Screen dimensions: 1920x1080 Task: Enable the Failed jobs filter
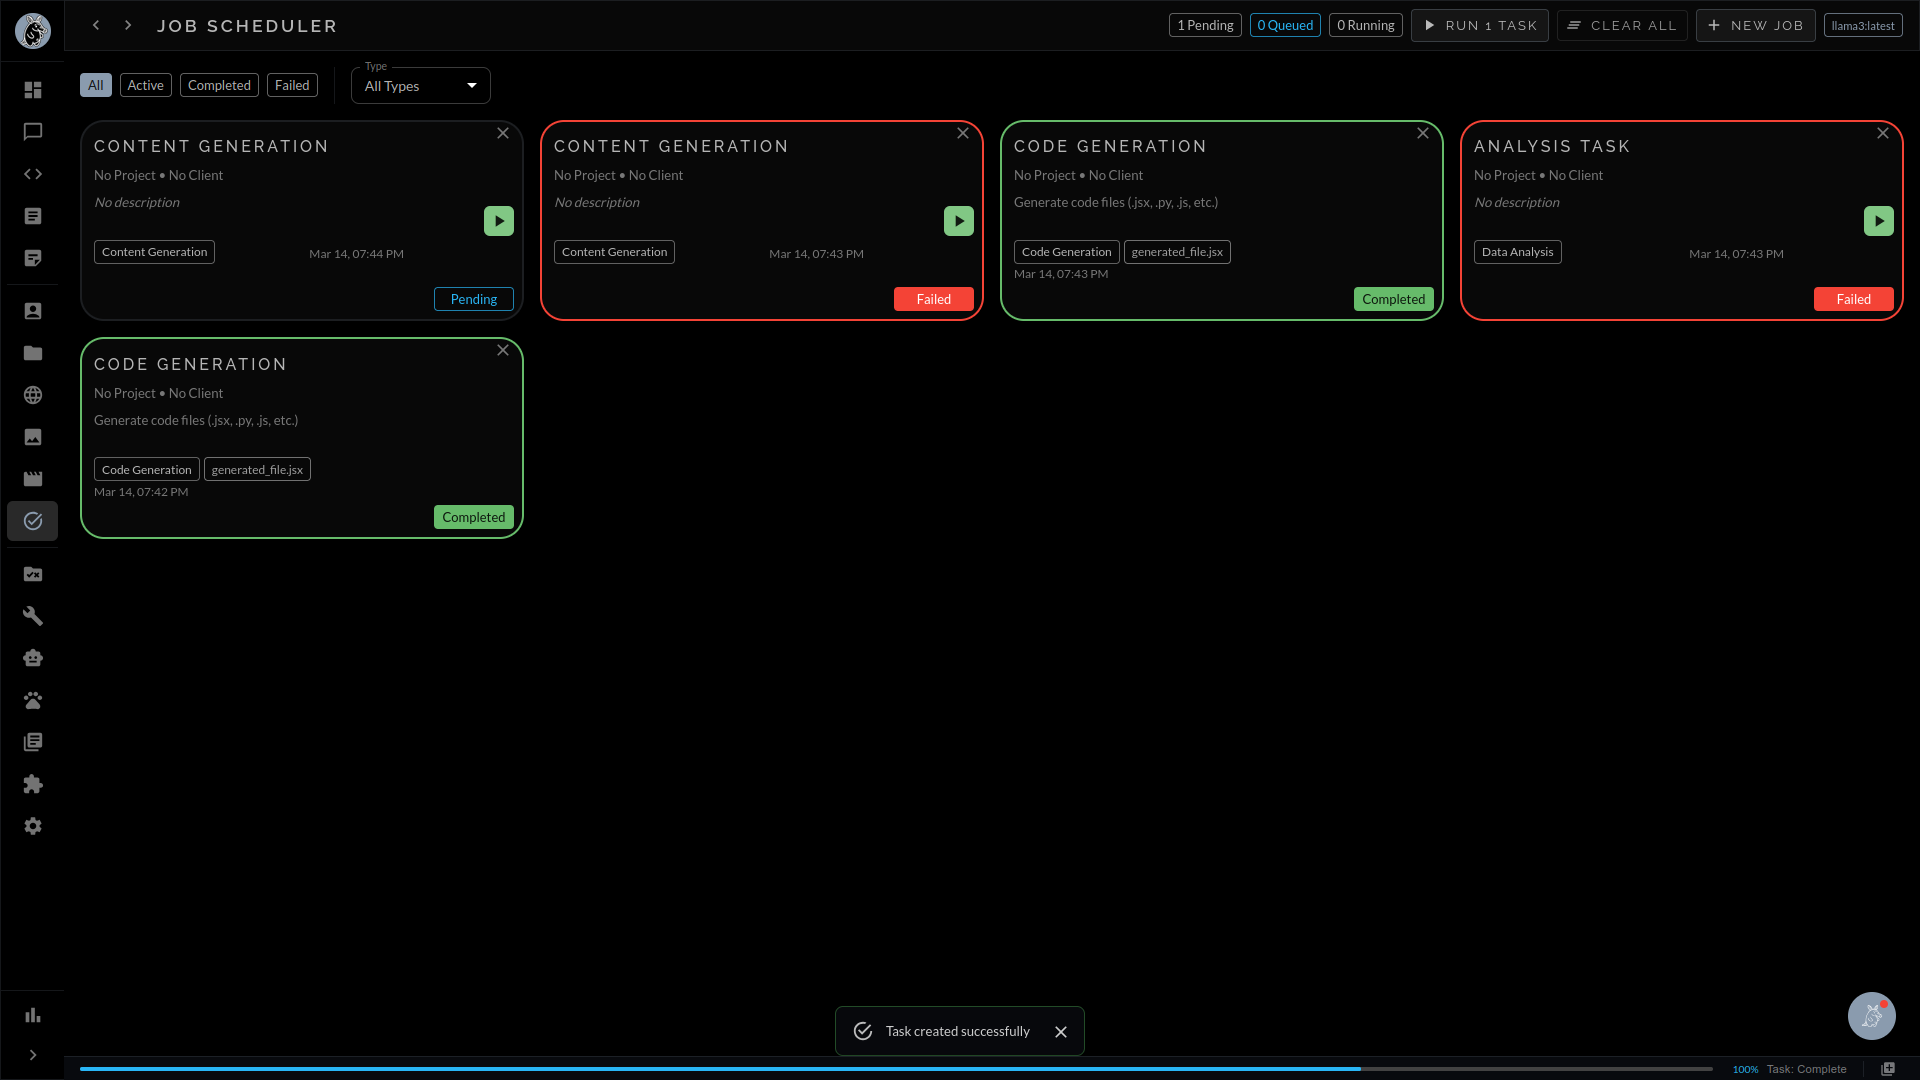pos(291,85)
